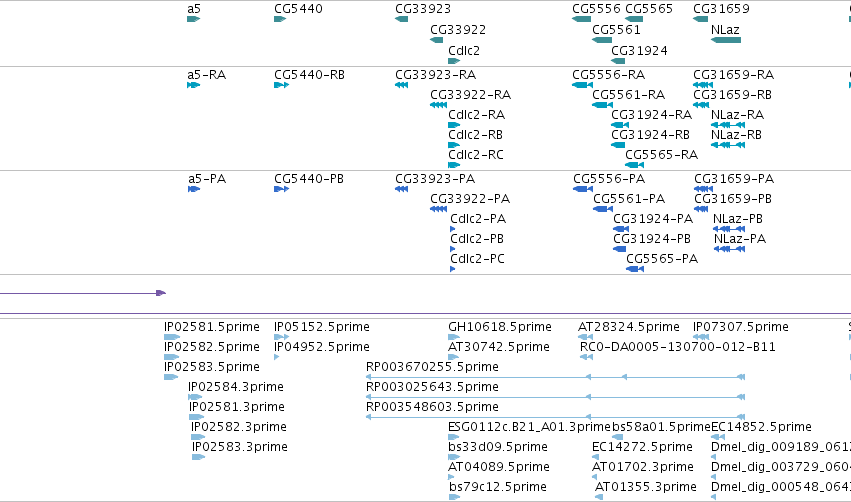Select the CG5565-RA transcript glyph
851x502 pixels.
click(634, 165)
